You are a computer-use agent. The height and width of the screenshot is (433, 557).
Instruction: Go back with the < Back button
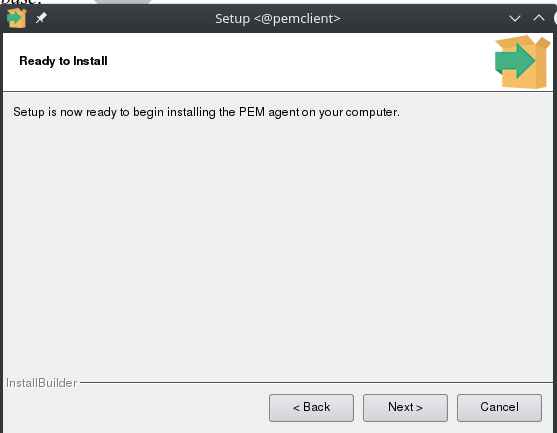click(x=311, y=407)
